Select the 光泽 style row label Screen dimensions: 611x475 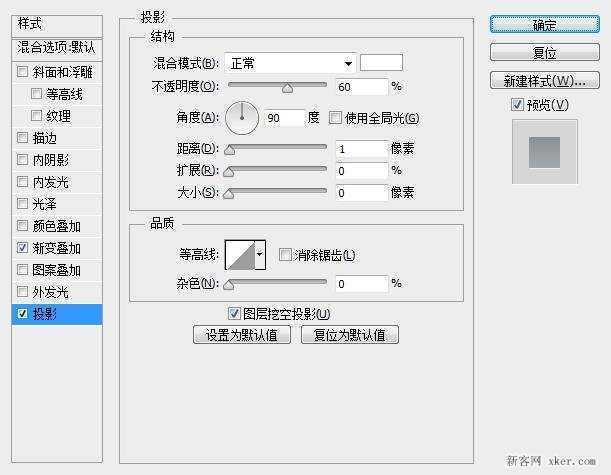point(44,204)
